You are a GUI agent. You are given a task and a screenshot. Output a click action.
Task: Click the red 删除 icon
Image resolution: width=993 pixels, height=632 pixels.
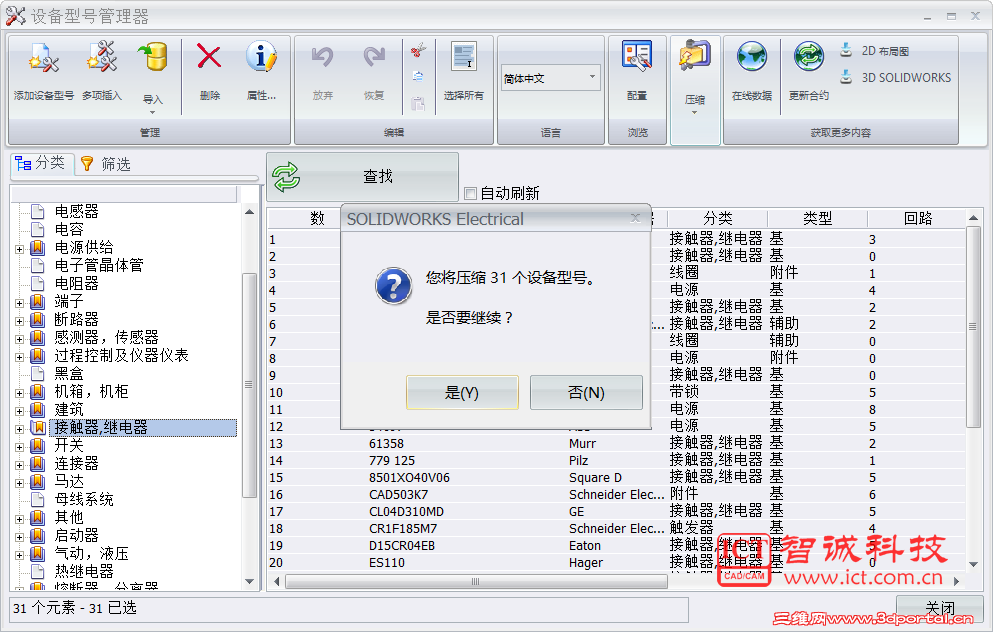[x=209, y=56]
